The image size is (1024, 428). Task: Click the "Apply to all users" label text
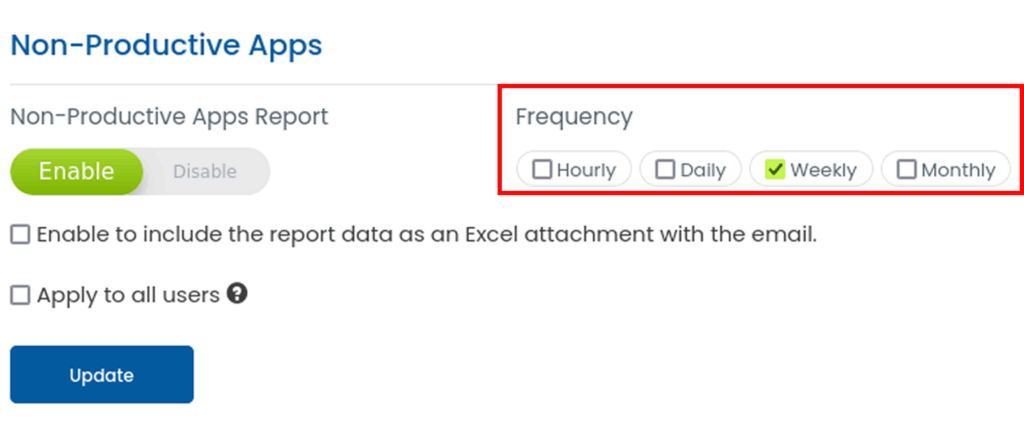coord(128,295)
